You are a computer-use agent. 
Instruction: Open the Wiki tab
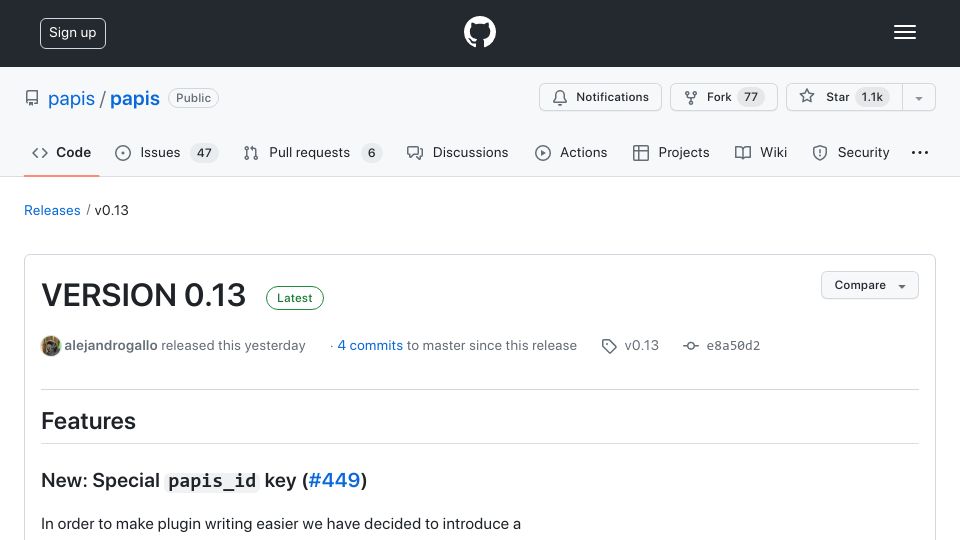point(760,152)
